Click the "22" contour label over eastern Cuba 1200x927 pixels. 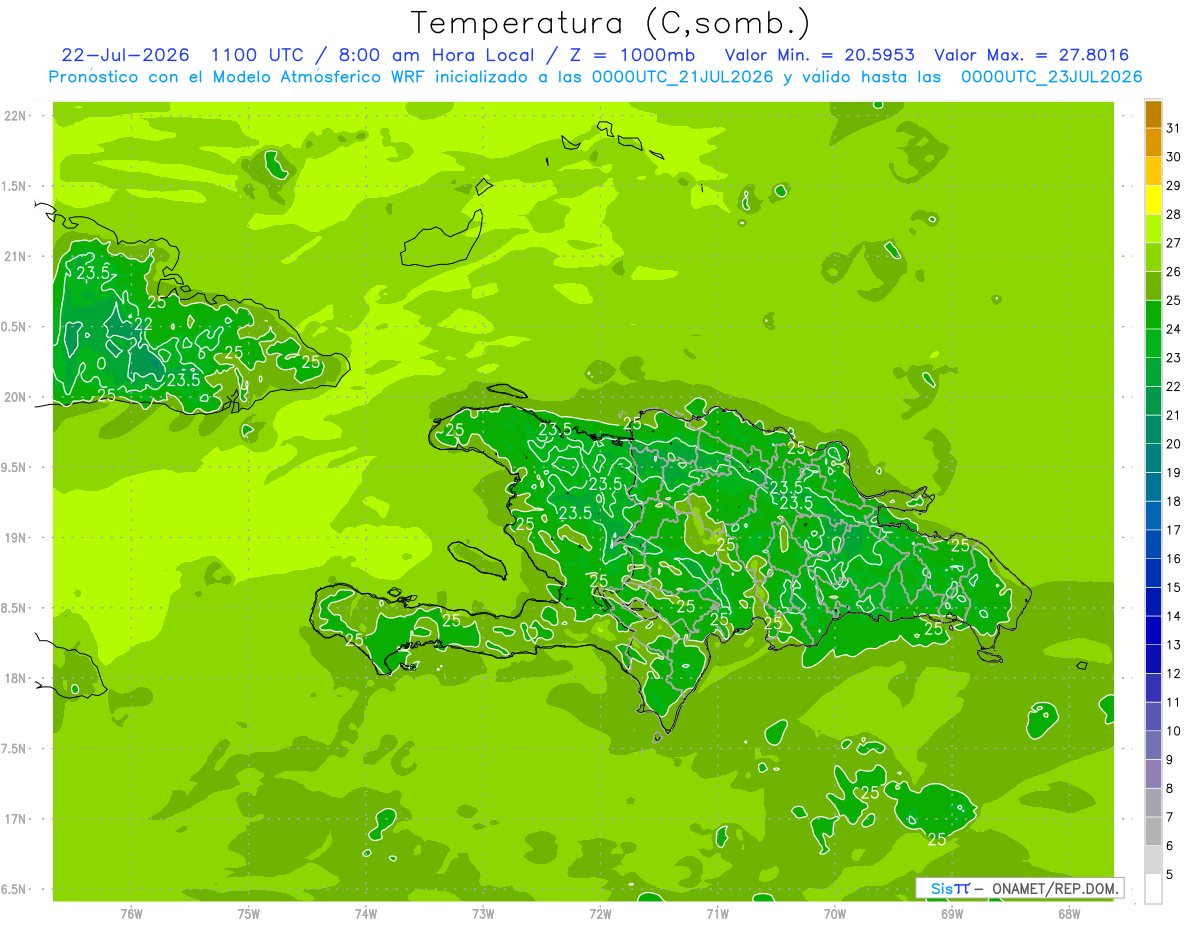(x=143, y=324)
